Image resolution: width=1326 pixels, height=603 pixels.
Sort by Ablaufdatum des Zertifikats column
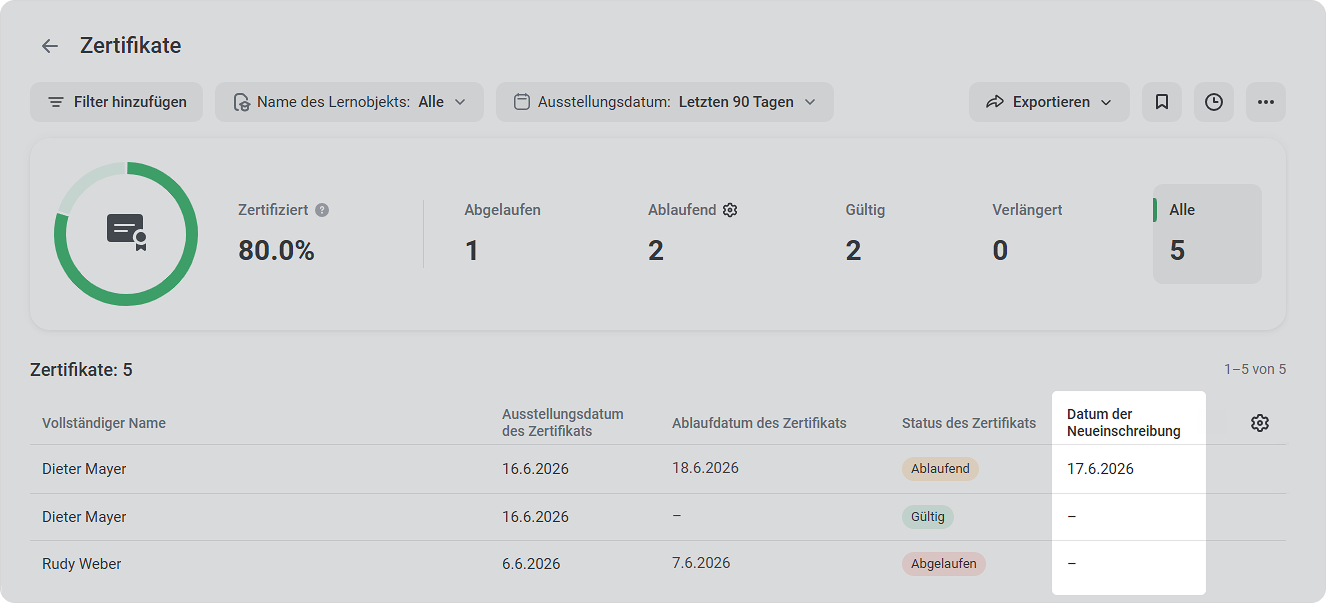coord(759,423)
